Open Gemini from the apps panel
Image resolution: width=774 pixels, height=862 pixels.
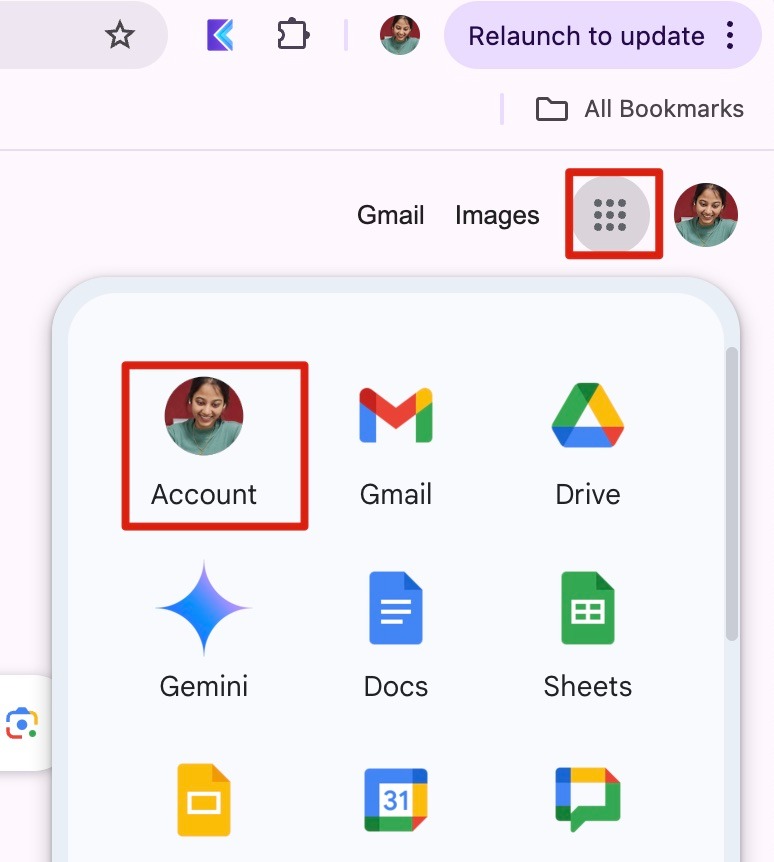click(204, 631)
